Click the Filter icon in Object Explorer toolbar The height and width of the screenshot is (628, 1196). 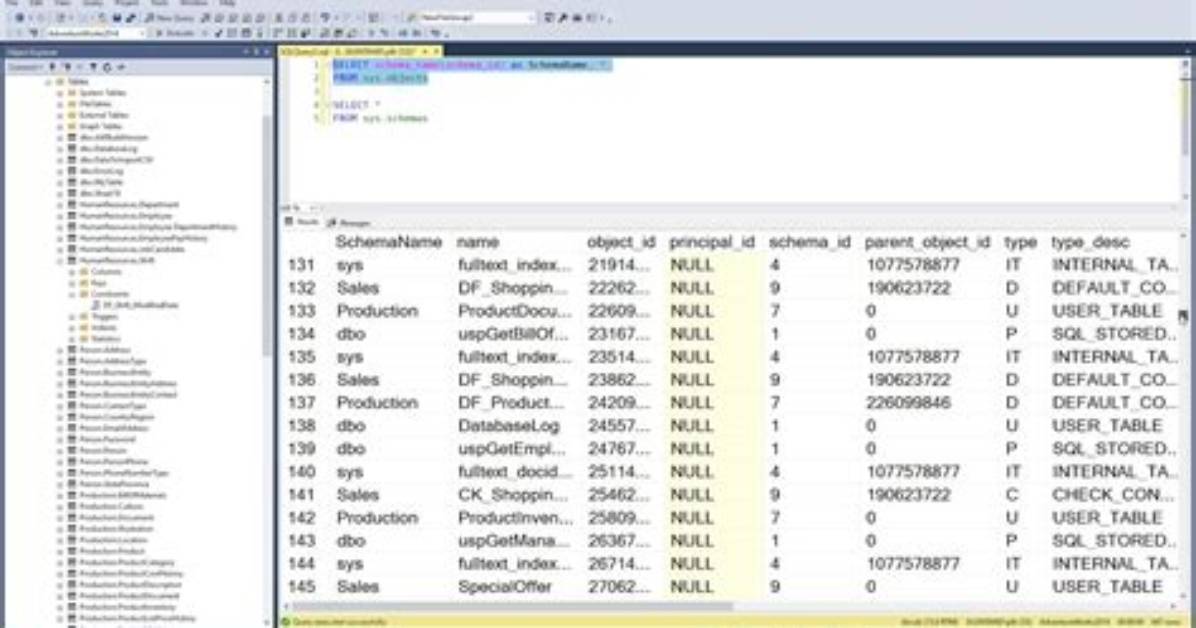point(94,67)
